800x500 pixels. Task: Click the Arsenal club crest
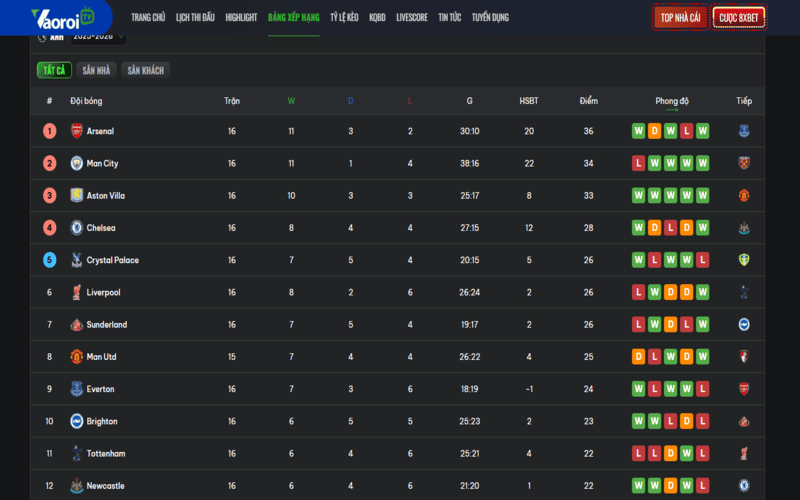pos(77,131)
